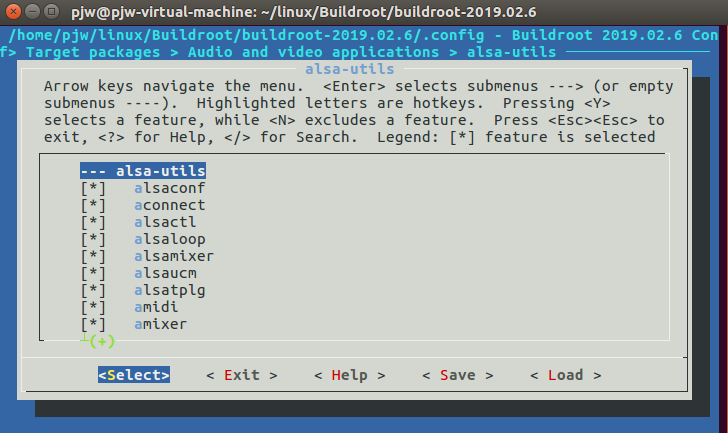Toggle the alsactl checkbox
The width and height of the screenshot is (728, 433).
point(93,222)
